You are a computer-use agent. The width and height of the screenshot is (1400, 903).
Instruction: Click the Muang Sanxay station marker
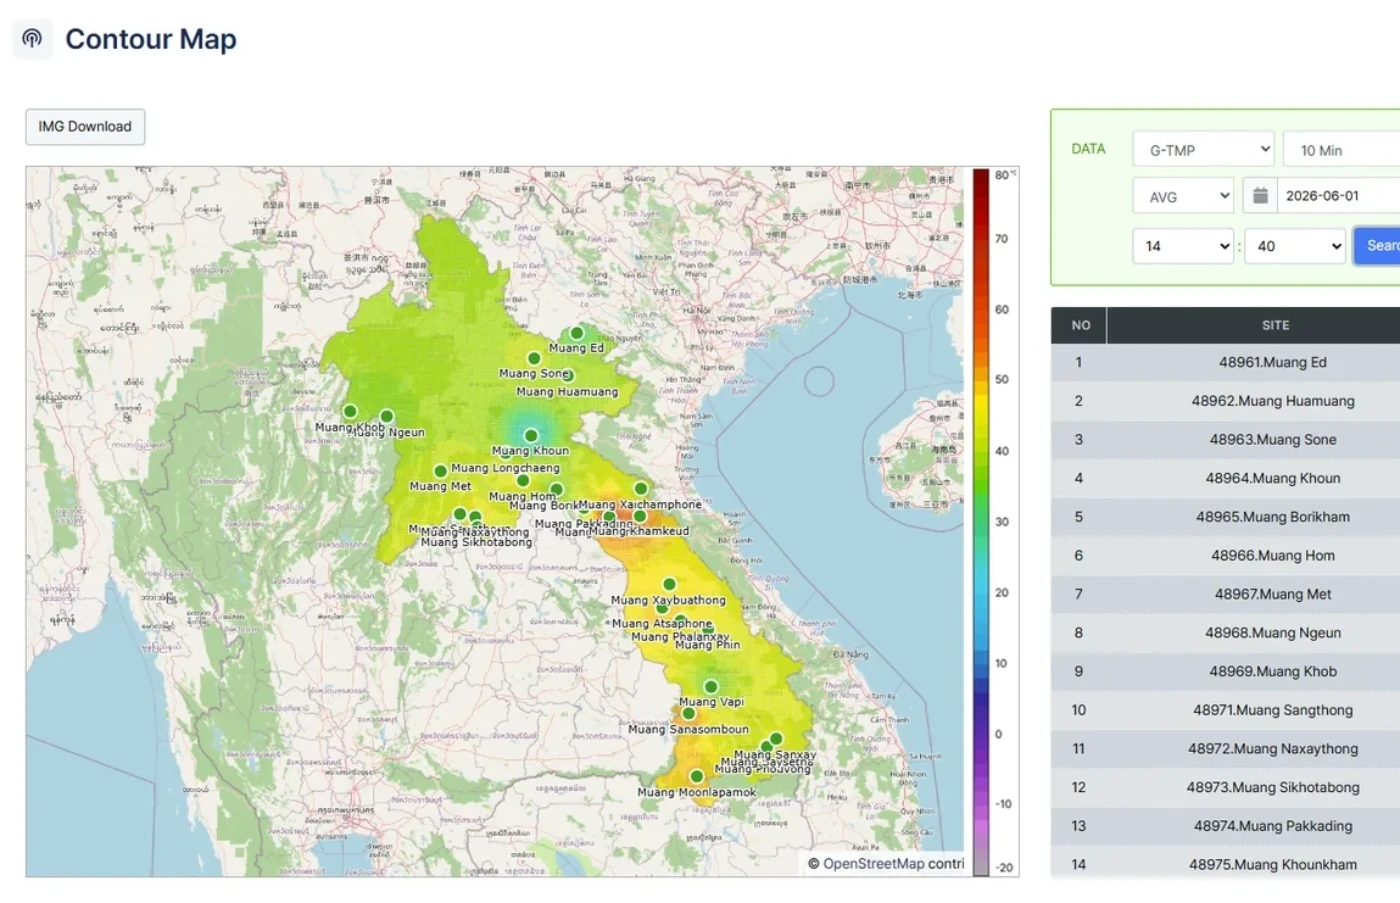coord(776,739)
